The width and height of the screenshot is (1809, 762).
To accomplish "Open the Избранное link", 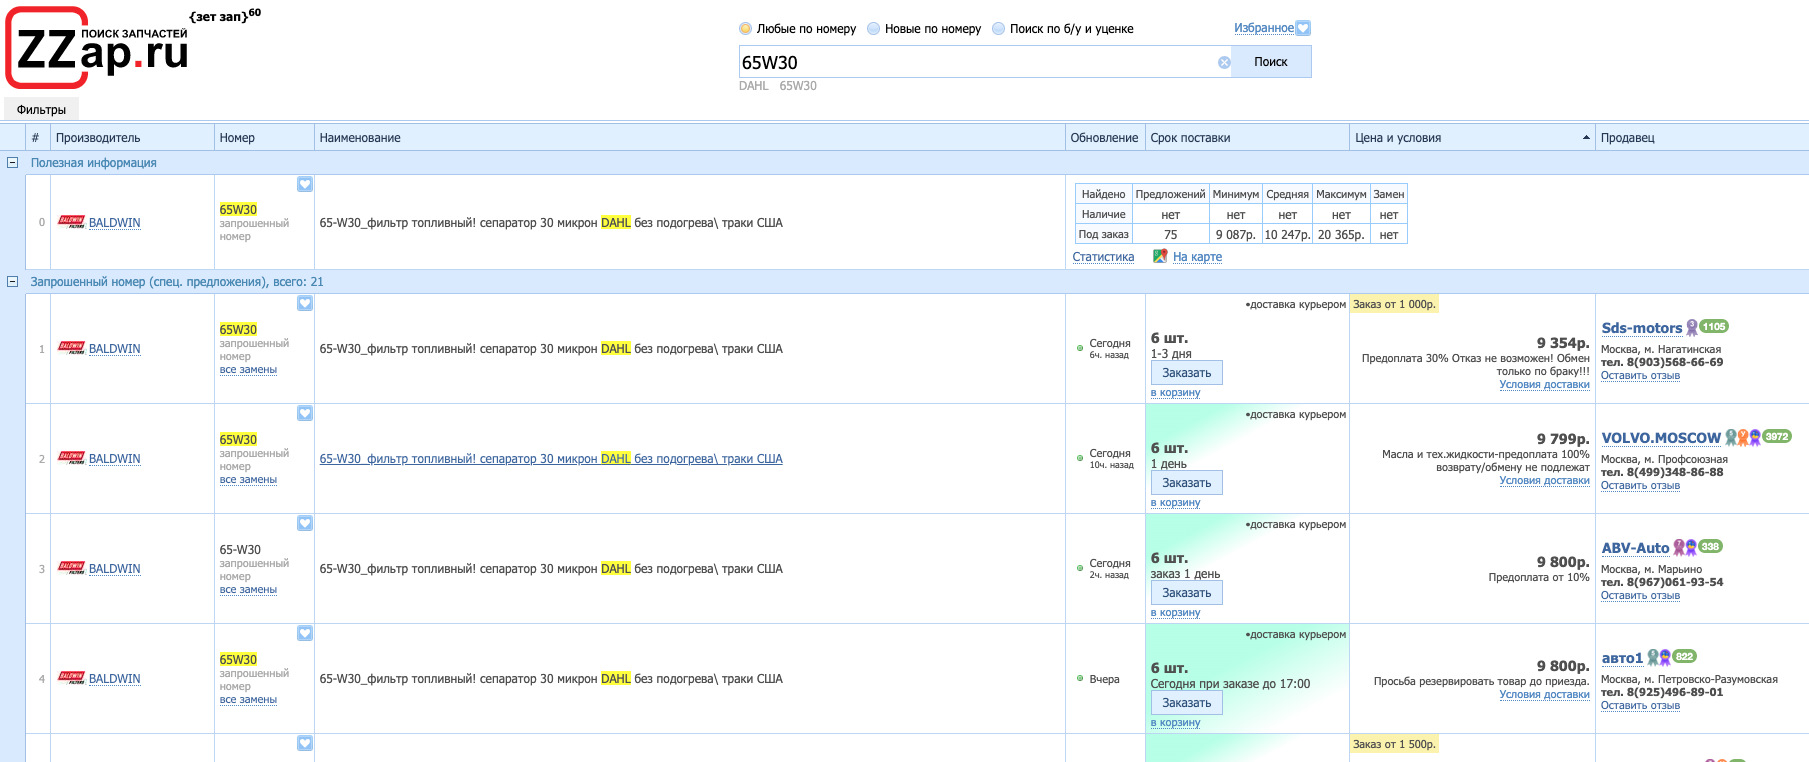I will click(1264, 28).
